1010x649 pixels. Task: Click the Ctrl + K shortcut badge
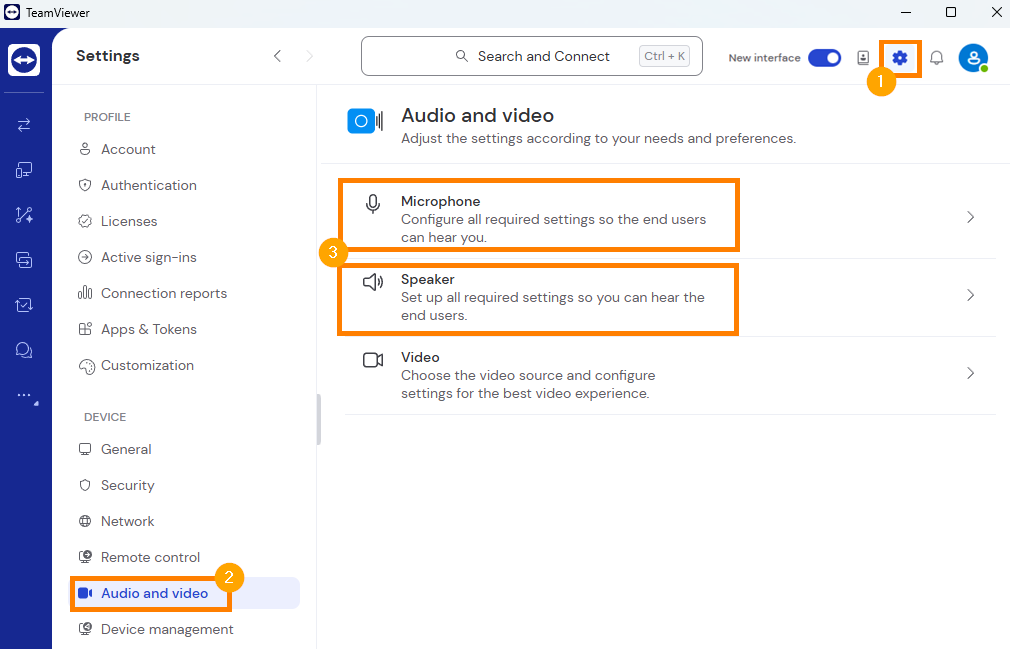(x=664, y=56)
